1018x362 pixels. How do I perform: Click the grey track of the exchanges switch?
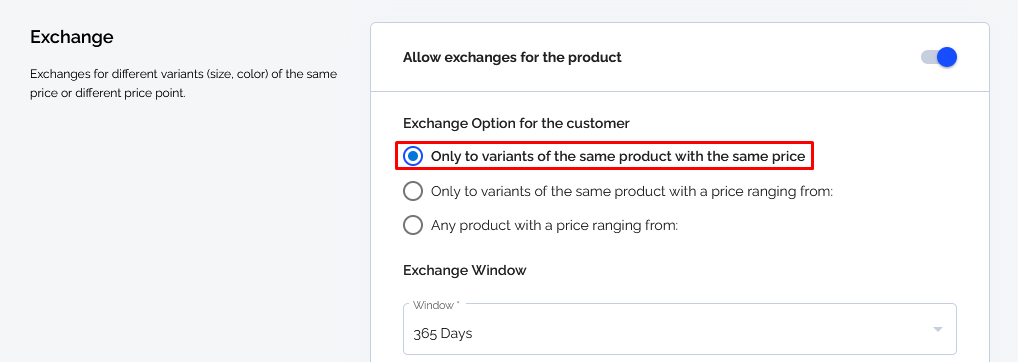pyautogui.click(x=928, y=57)
